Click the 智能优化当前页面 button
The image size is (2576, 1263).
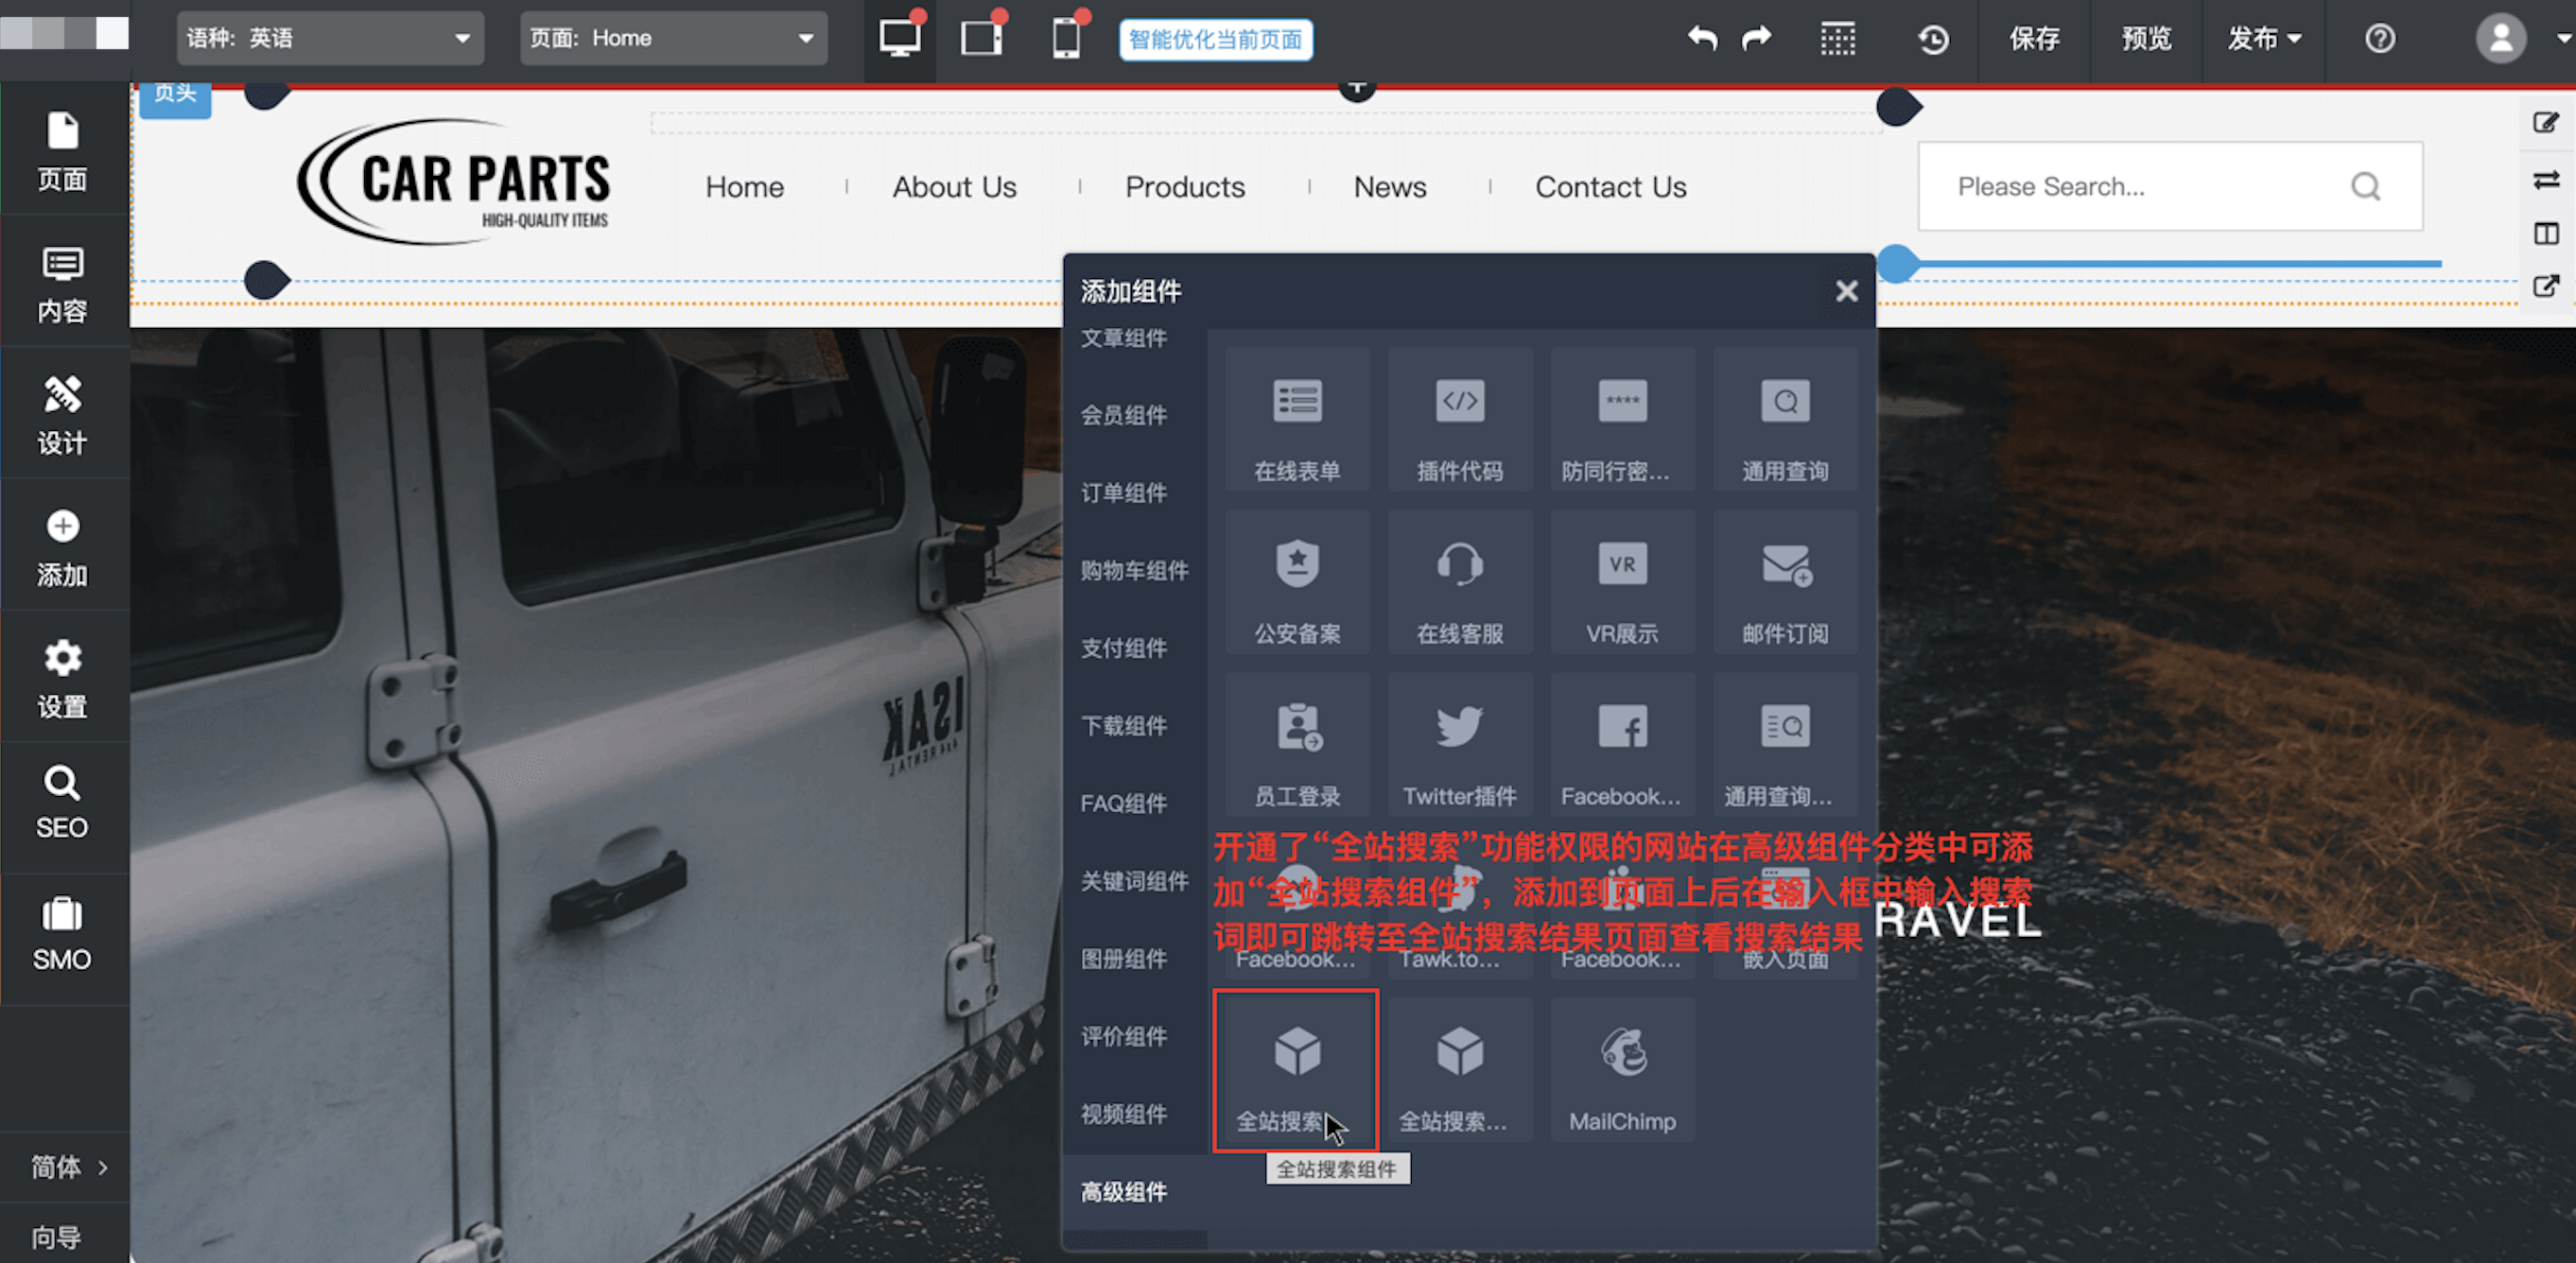(1214, 39)
